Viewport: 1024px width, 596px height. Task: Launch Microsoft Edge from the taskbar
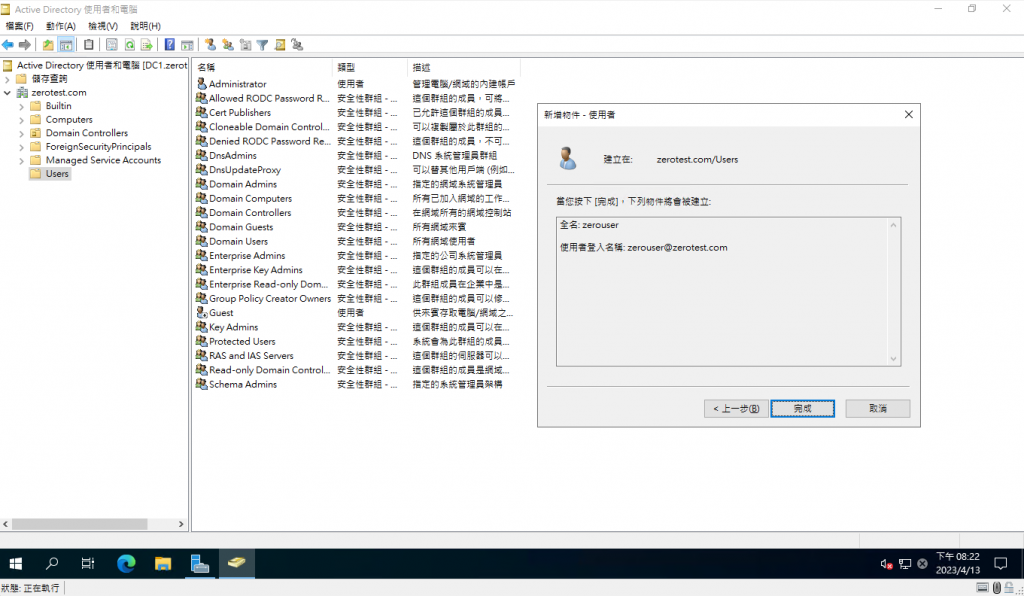click(x=125, y=563)
